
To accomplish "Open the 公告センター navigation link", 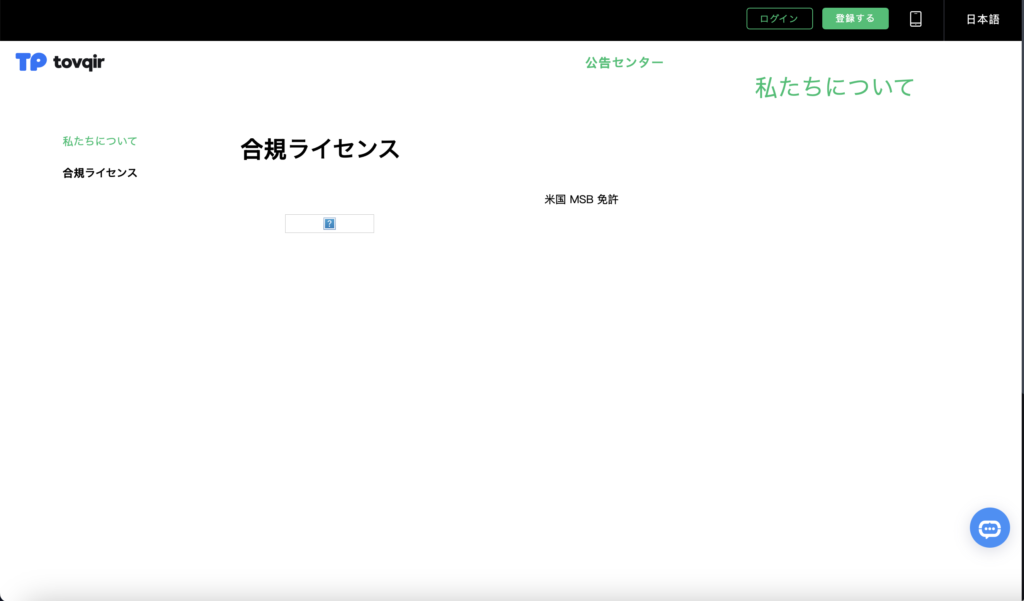I will (624, 63).
